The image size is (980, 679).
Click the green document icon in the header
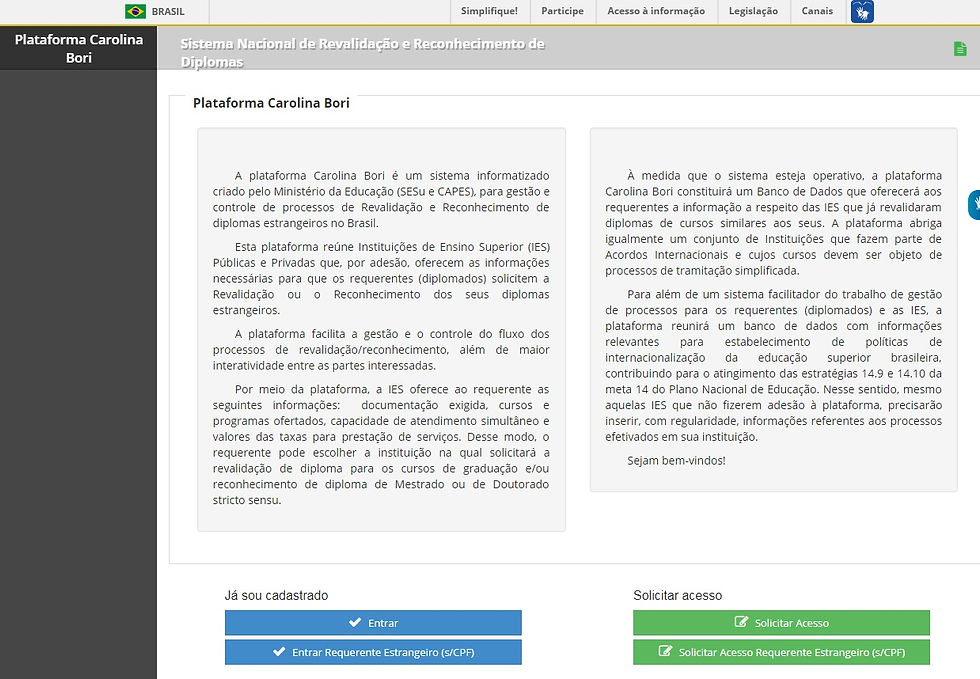960,48
